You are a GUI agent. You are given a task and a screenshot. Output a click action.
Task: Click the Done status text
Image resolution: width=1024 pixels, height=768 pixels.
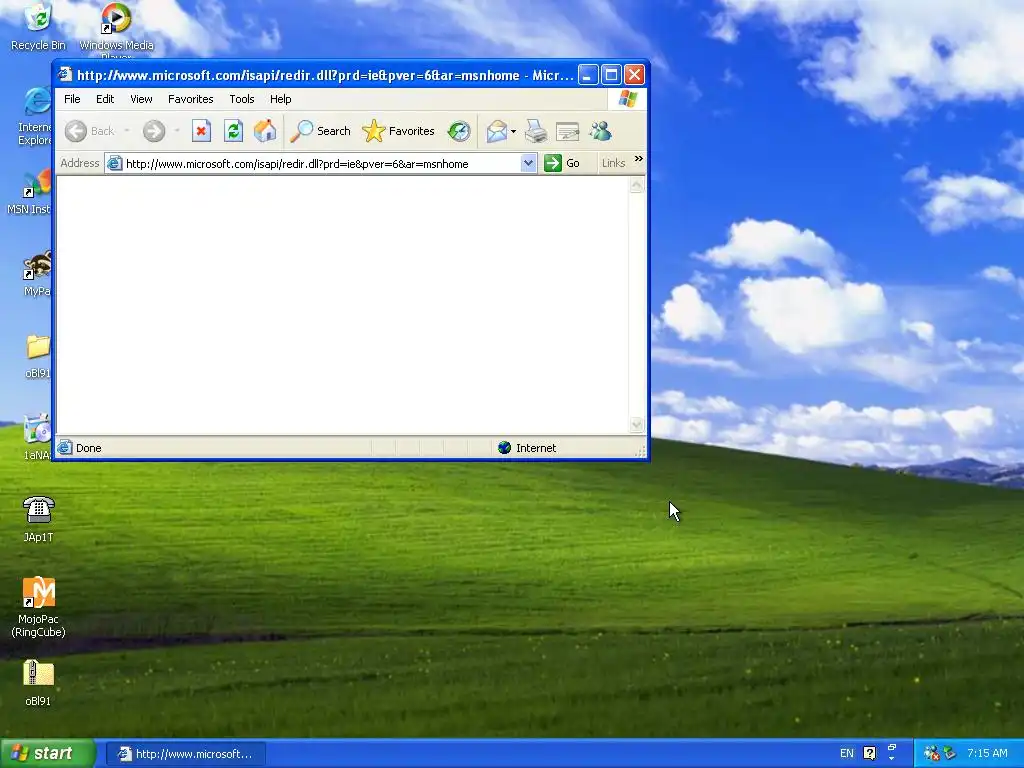click(x=88, y=448)
